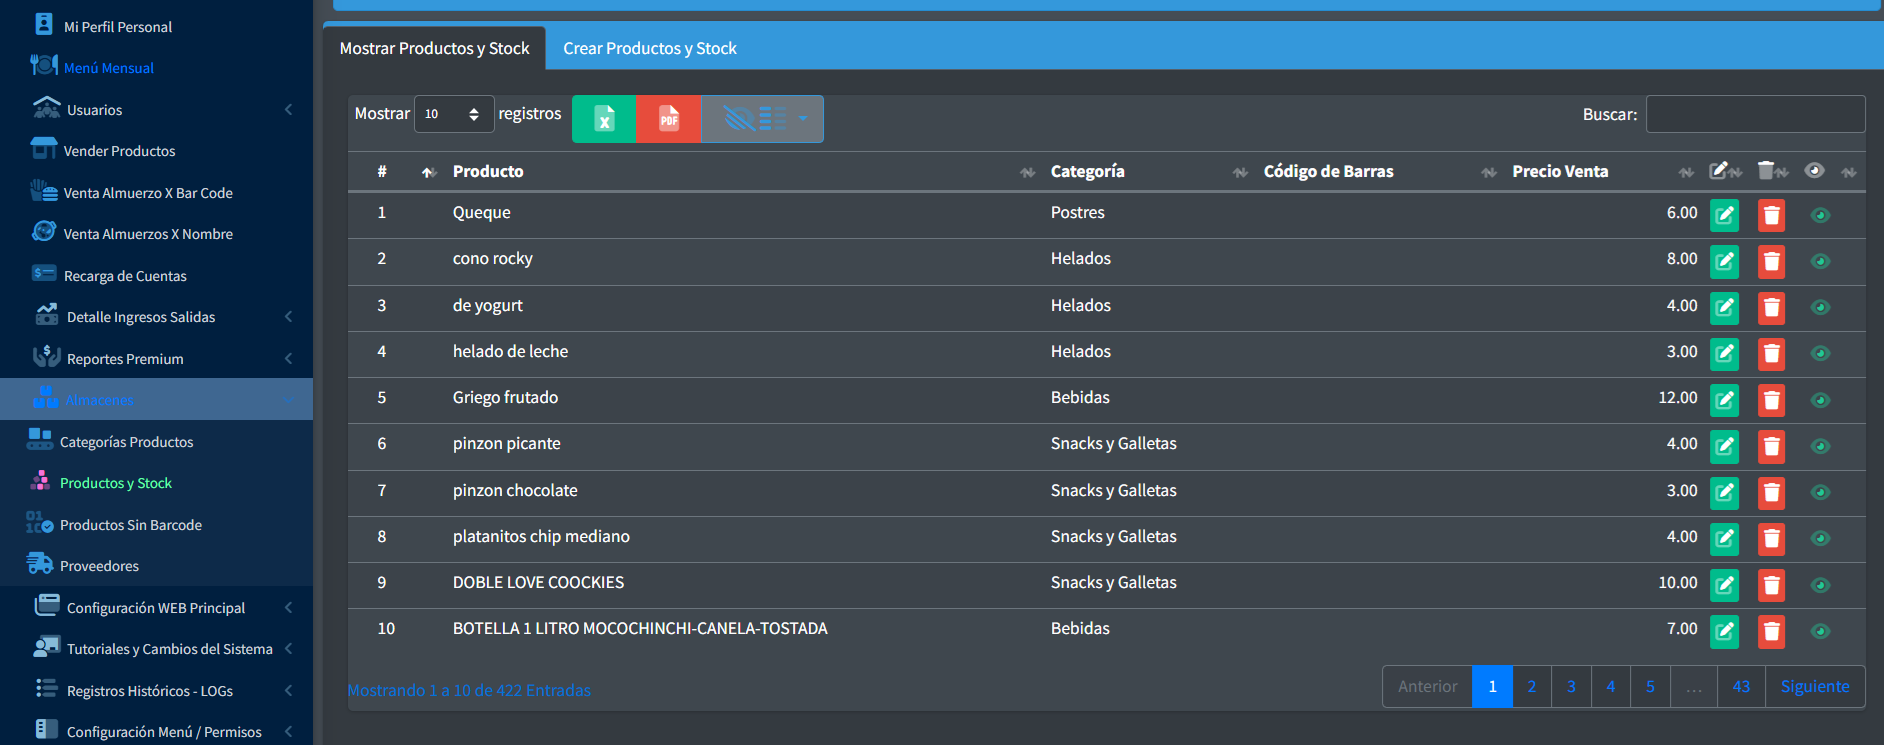Click Siguiente pagination button
Screen dimensions: 1884x745
tap(1815, 687)
